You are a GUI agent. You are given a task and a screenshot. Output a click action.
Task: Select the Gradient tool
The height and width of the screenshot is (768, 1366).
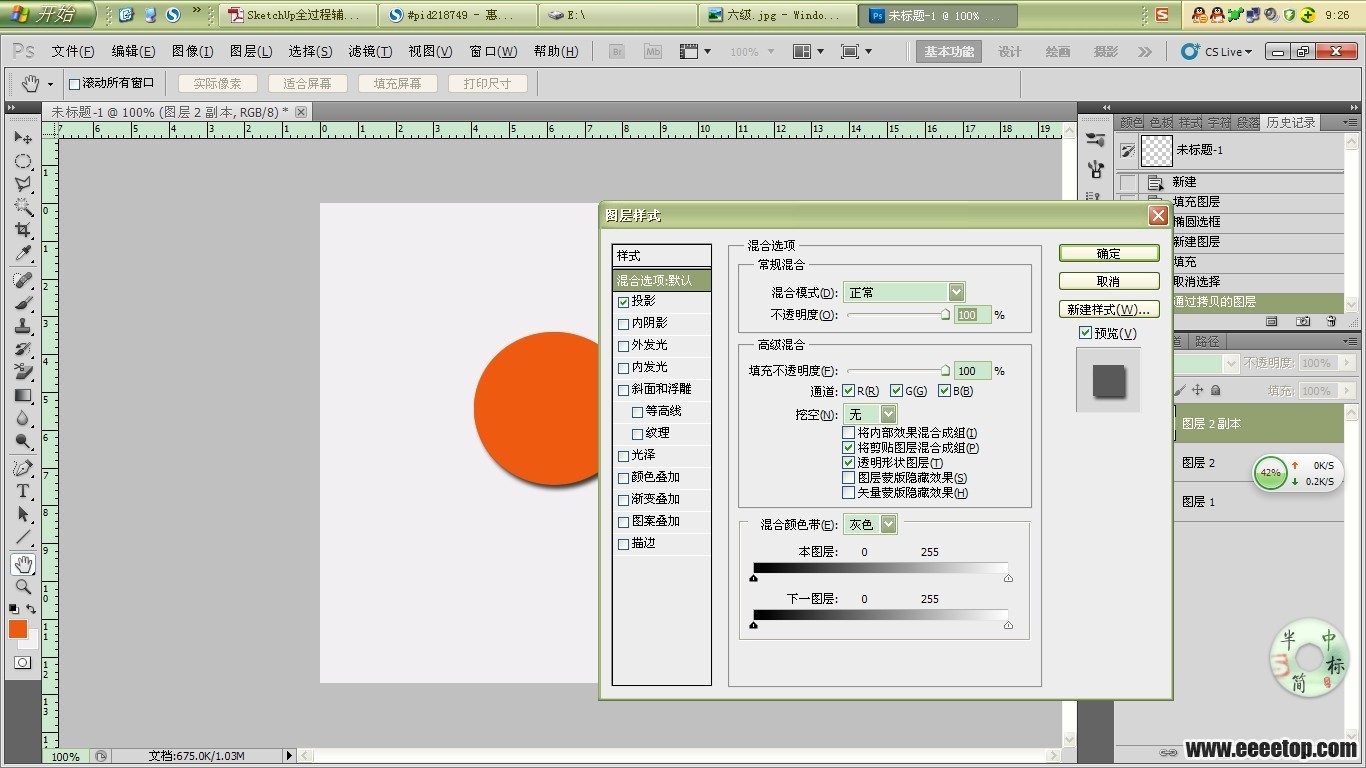point(22,395)
